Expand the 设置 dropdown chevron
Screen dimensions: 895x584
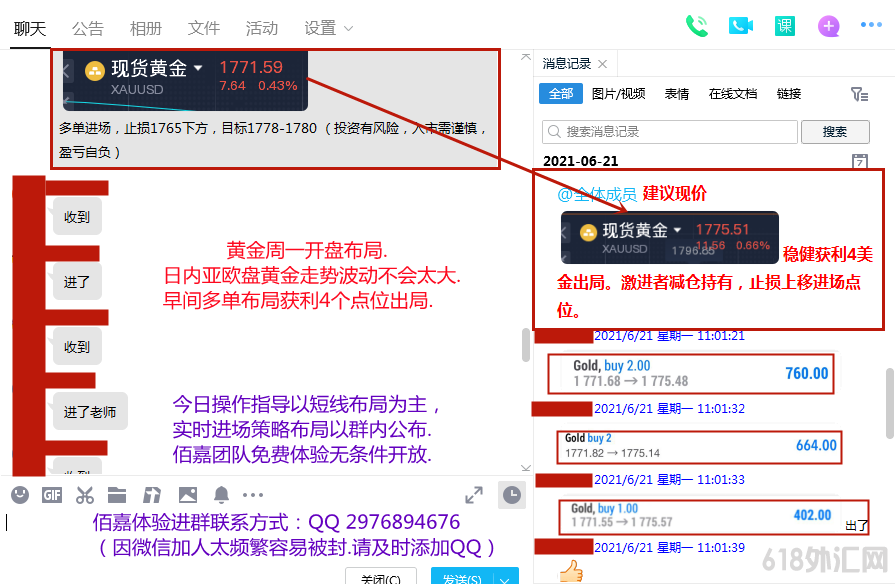(348, 29)
